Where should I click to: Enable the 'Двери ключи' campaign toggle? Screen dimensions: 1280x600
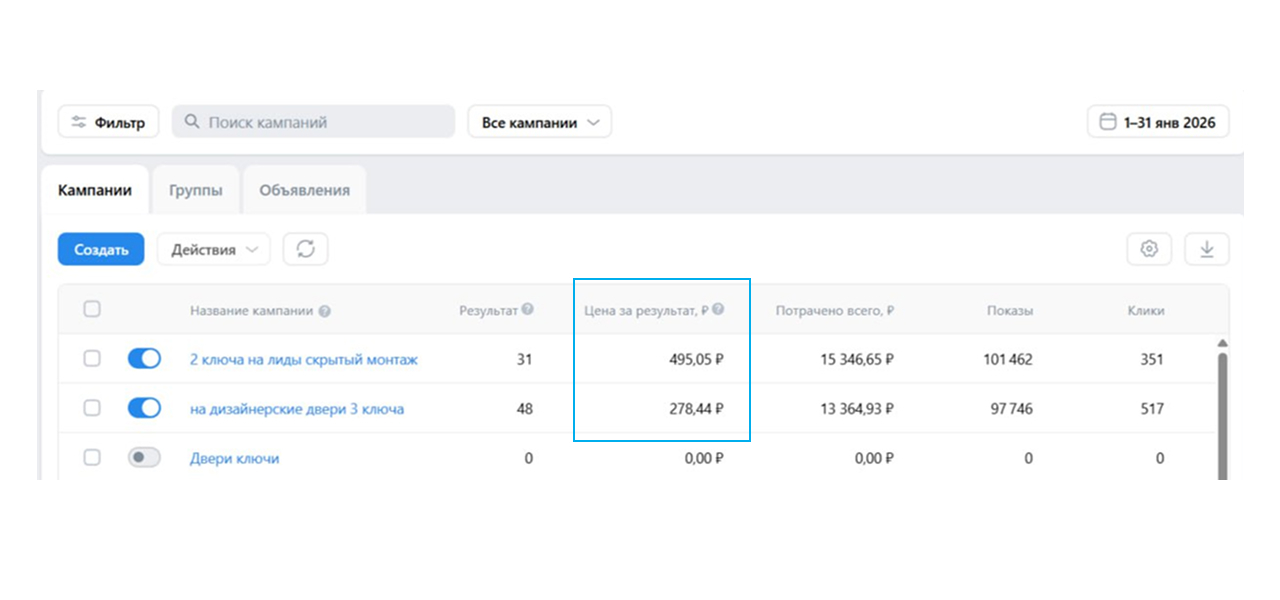pyautogui.click(x=144, y=457)
